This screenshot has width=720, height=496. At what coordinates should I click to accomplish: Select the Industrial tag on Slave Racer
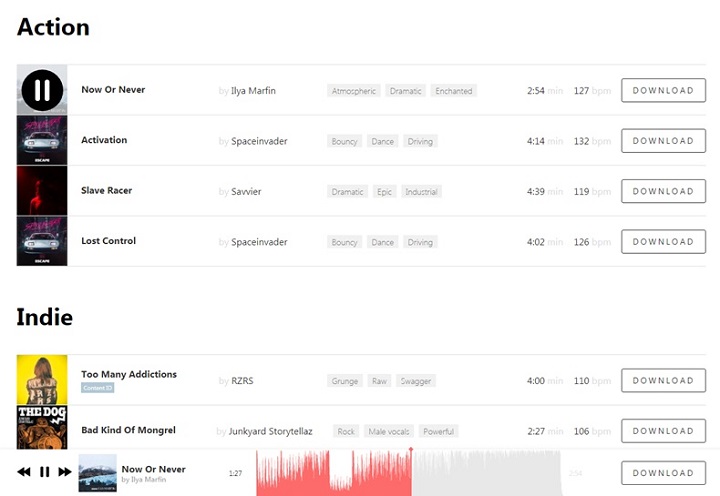(x=422, y=192)
